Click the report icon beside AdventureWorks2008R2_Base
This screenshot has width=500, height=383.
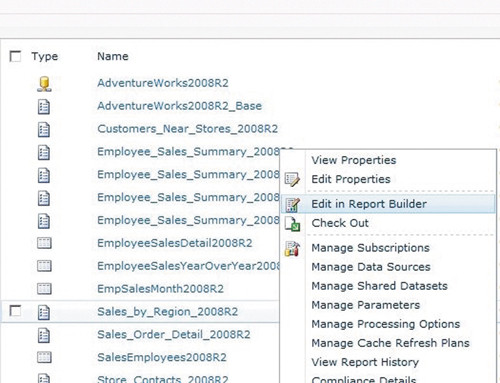tap(44, 107)
